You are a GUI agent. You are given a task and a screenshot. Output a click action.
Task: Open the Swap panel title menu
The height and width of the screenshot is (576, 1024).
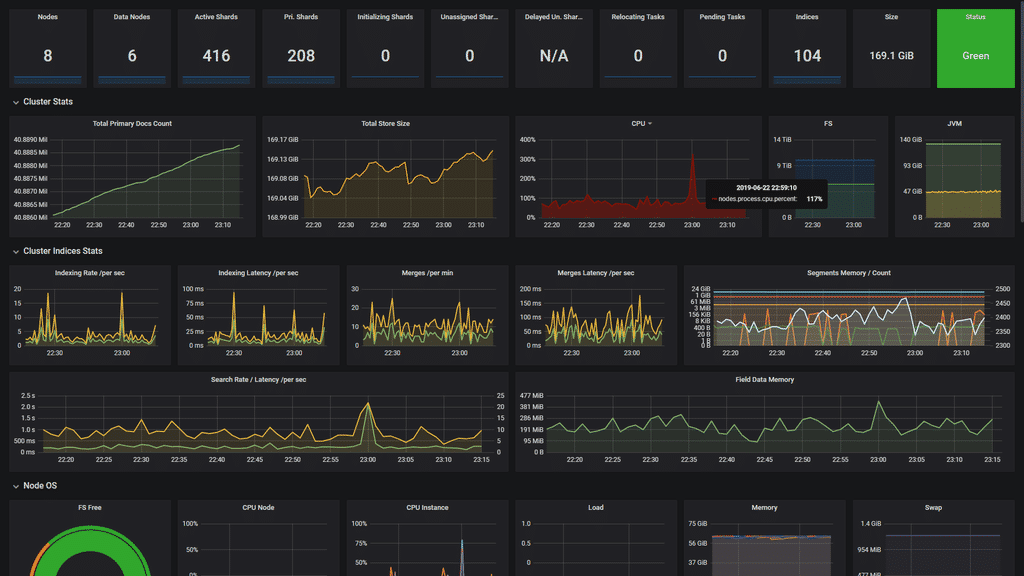(x=933, y=507)
